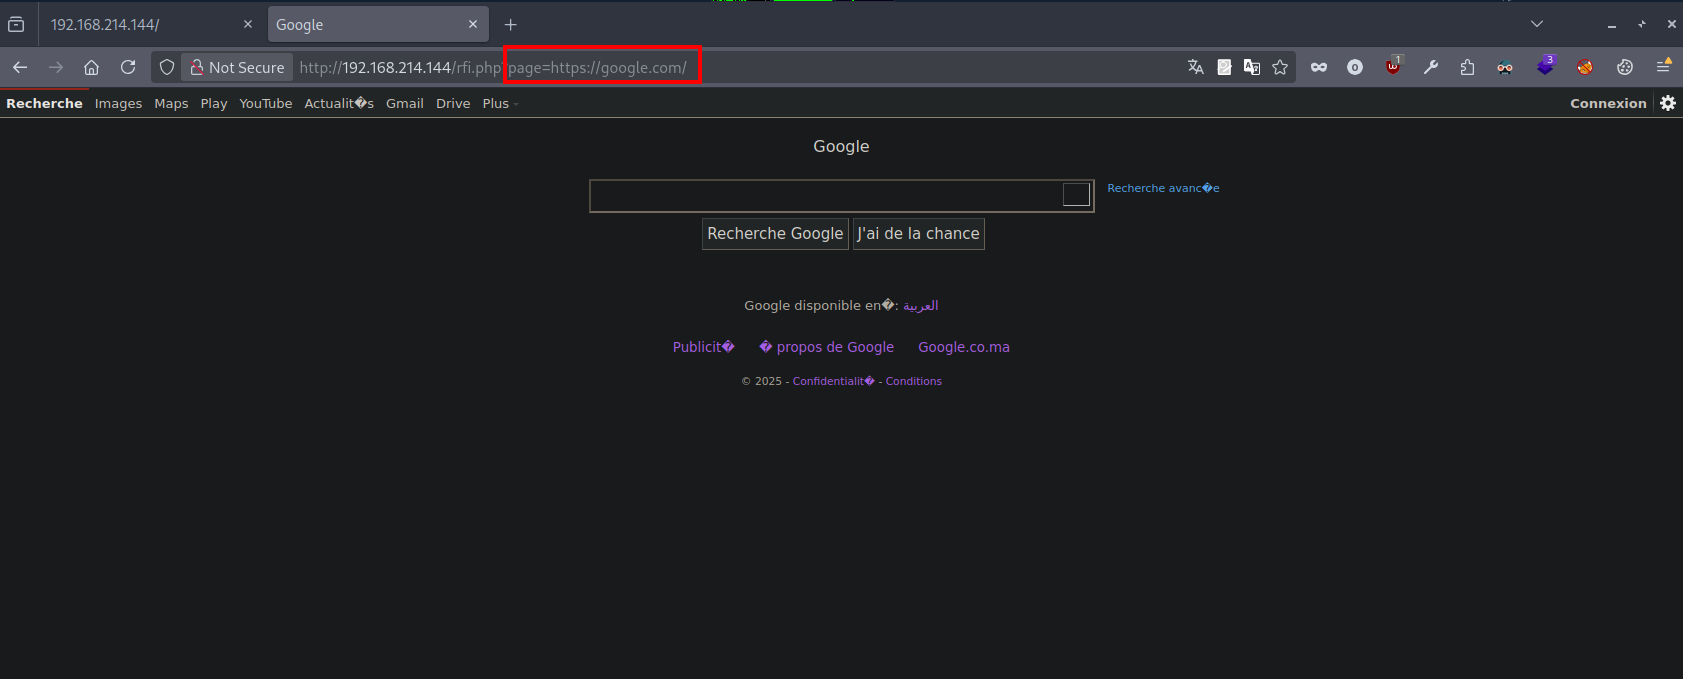Open the wrench developer tools extension
Image resolution: width=1683 pixels, height=679 pixels.
(x=1431, y=67)
